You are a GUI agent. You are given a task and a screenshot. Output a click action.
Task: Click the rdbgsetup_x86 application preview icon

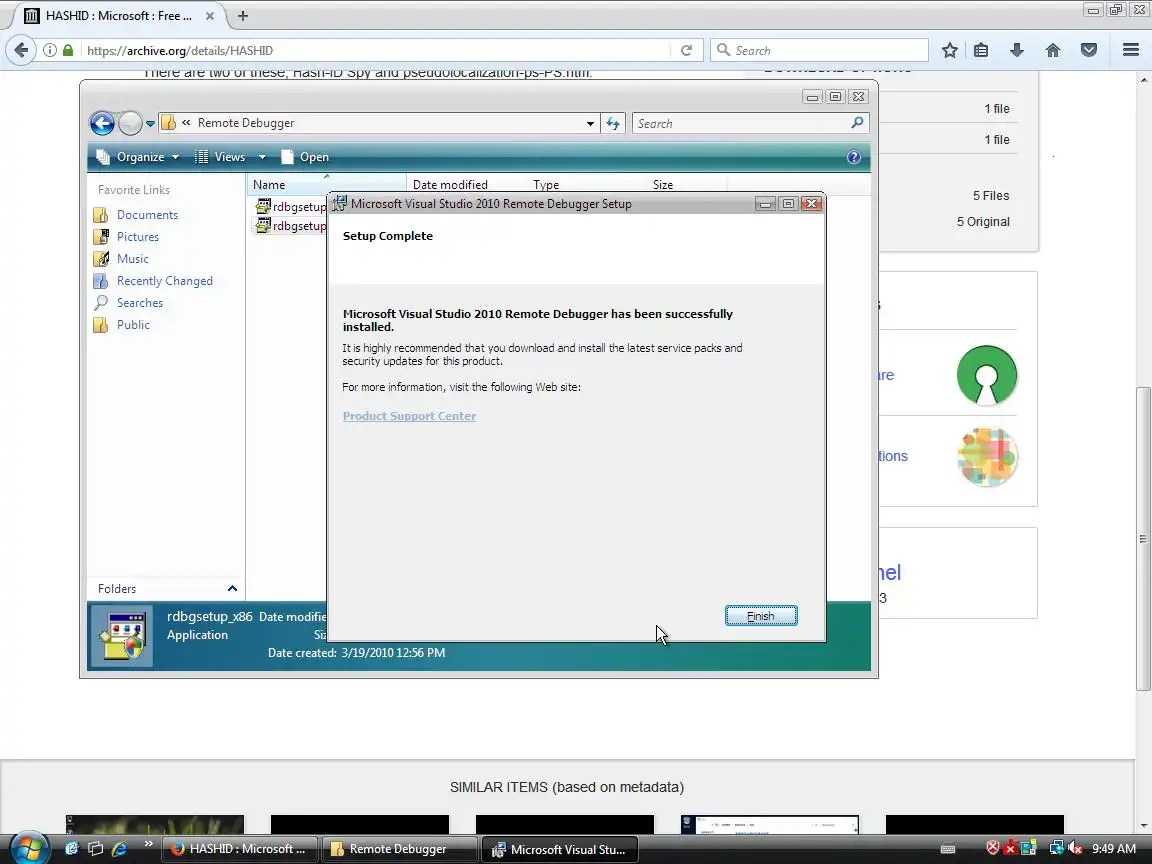pyautogui.click(x=122, y=636)
